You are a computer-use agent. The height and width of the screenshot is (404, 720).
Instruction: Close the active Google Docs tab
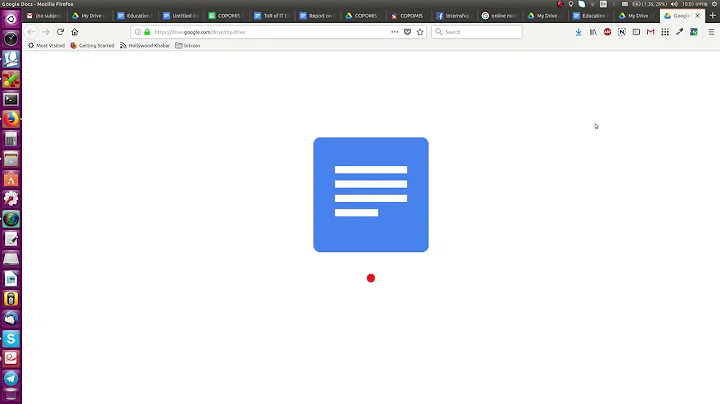pyautogui.click(x=698, y=16)
